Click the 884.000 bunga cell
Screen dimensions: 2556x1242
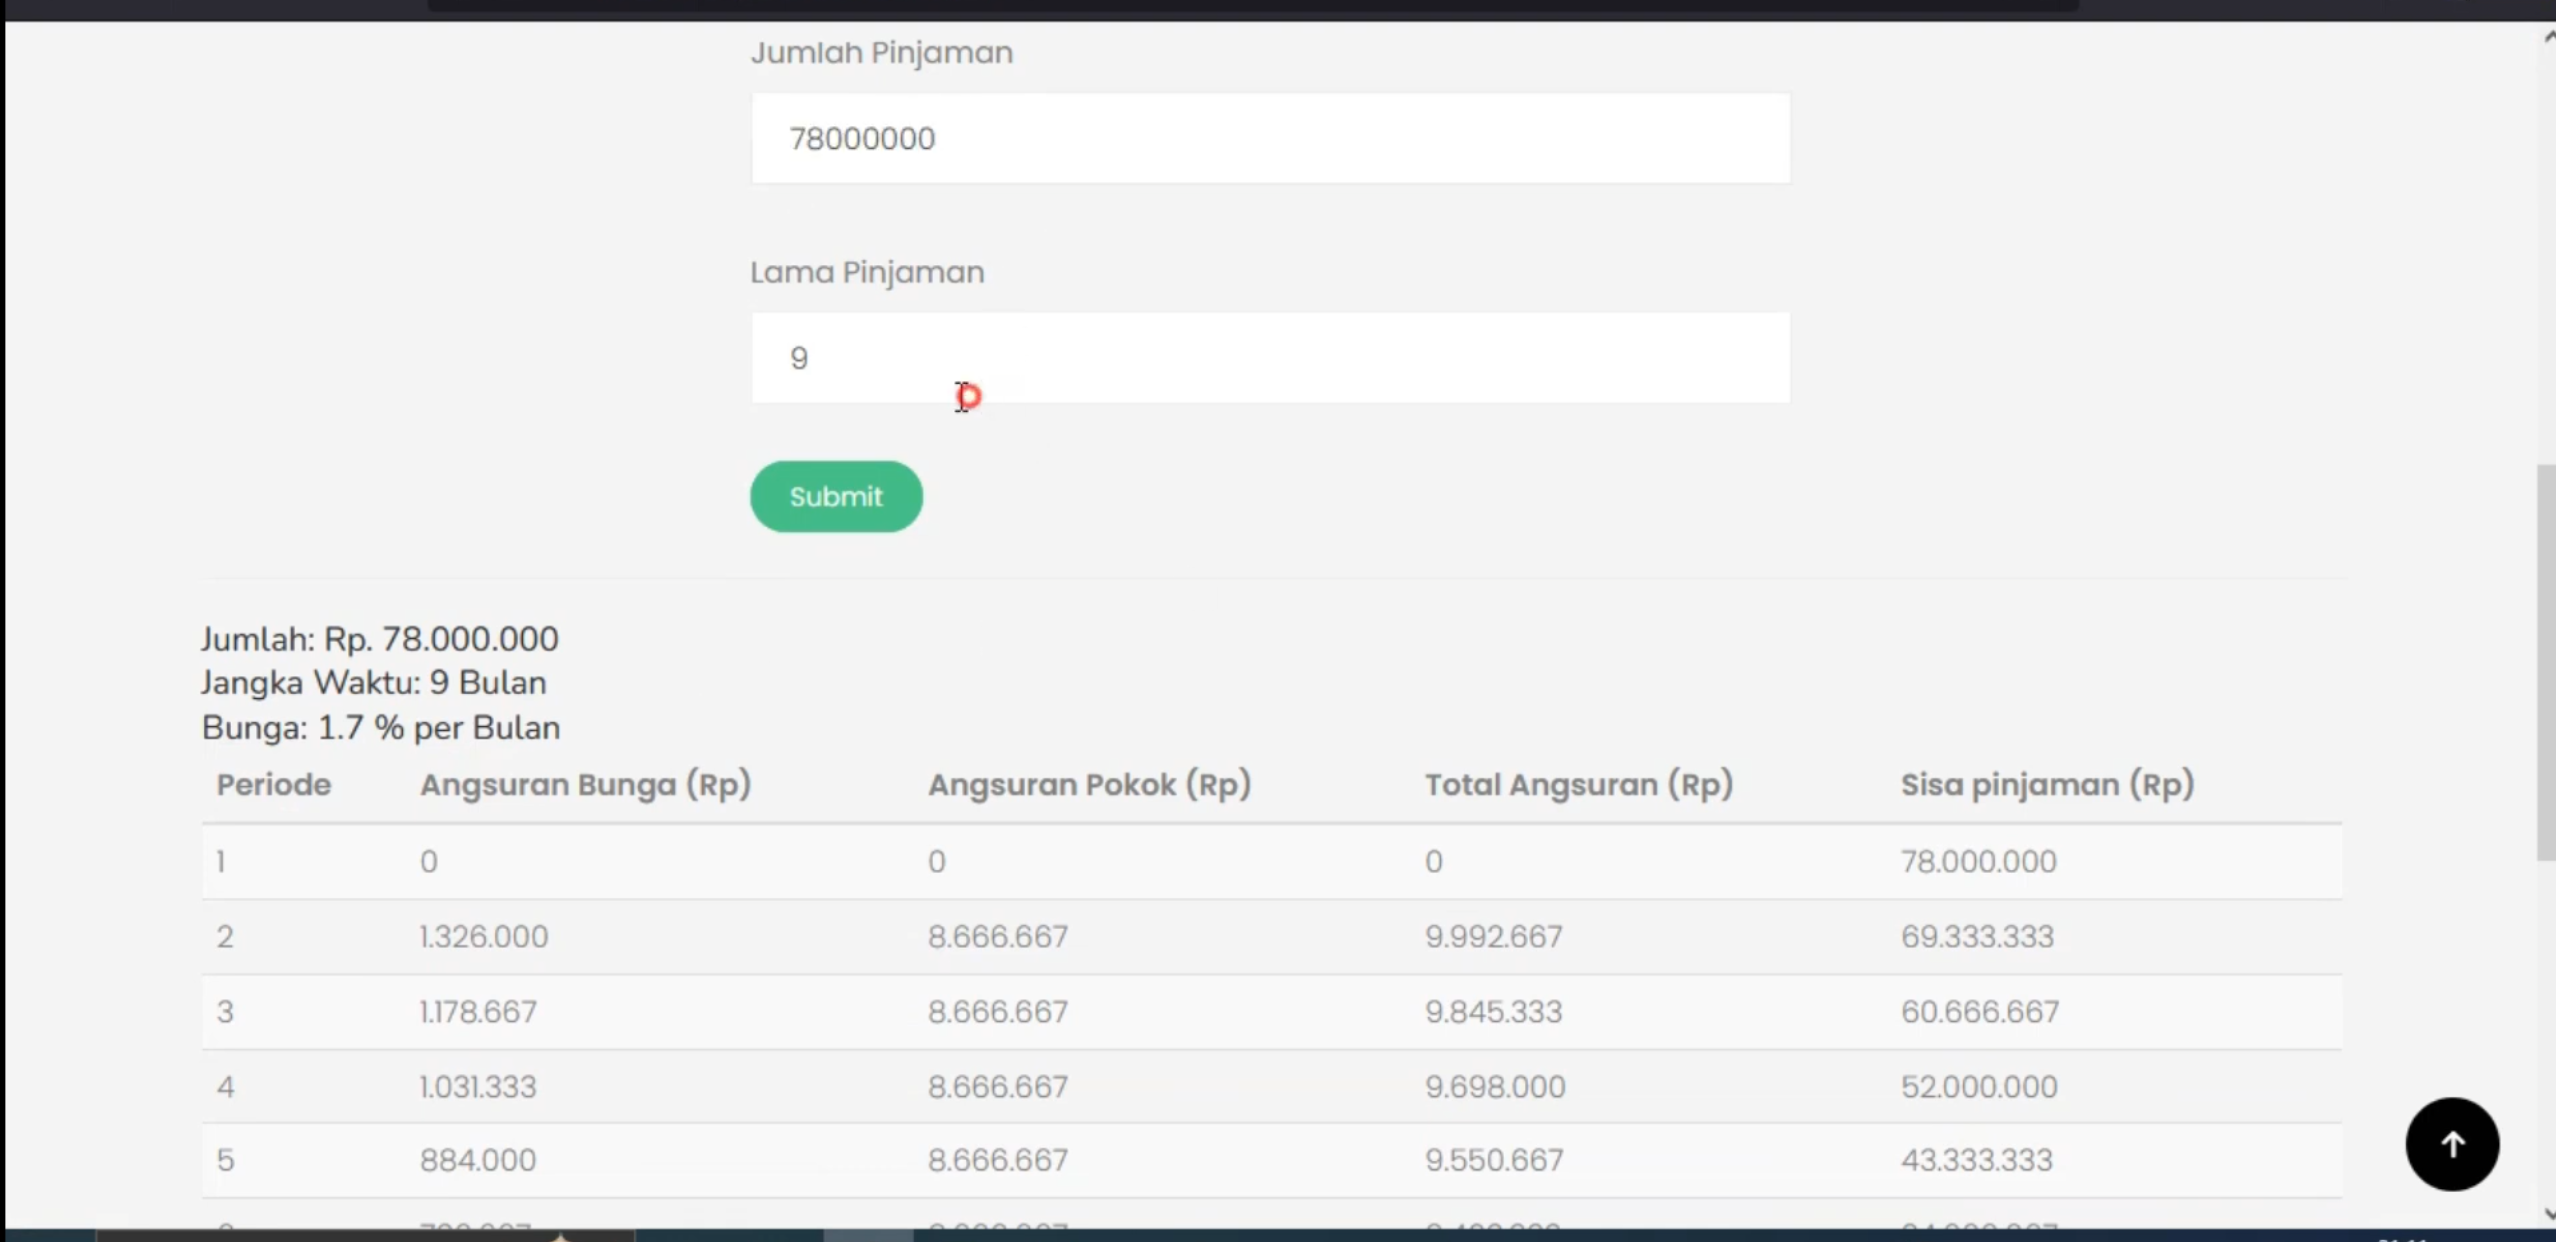[x=478, y=1160]
